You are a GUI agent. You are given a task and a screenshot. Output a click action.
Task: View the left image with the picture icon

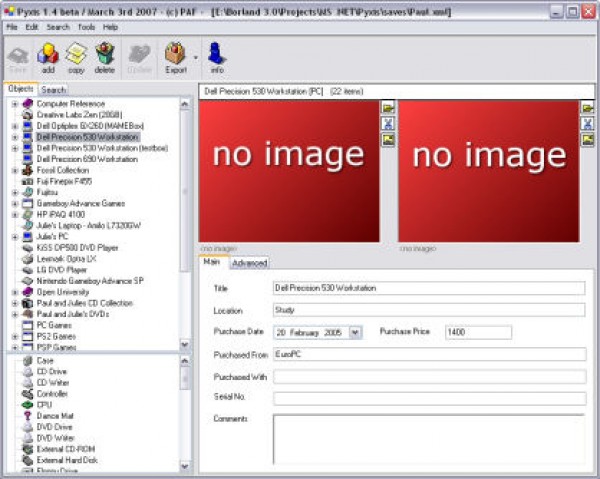click(388, 140)
